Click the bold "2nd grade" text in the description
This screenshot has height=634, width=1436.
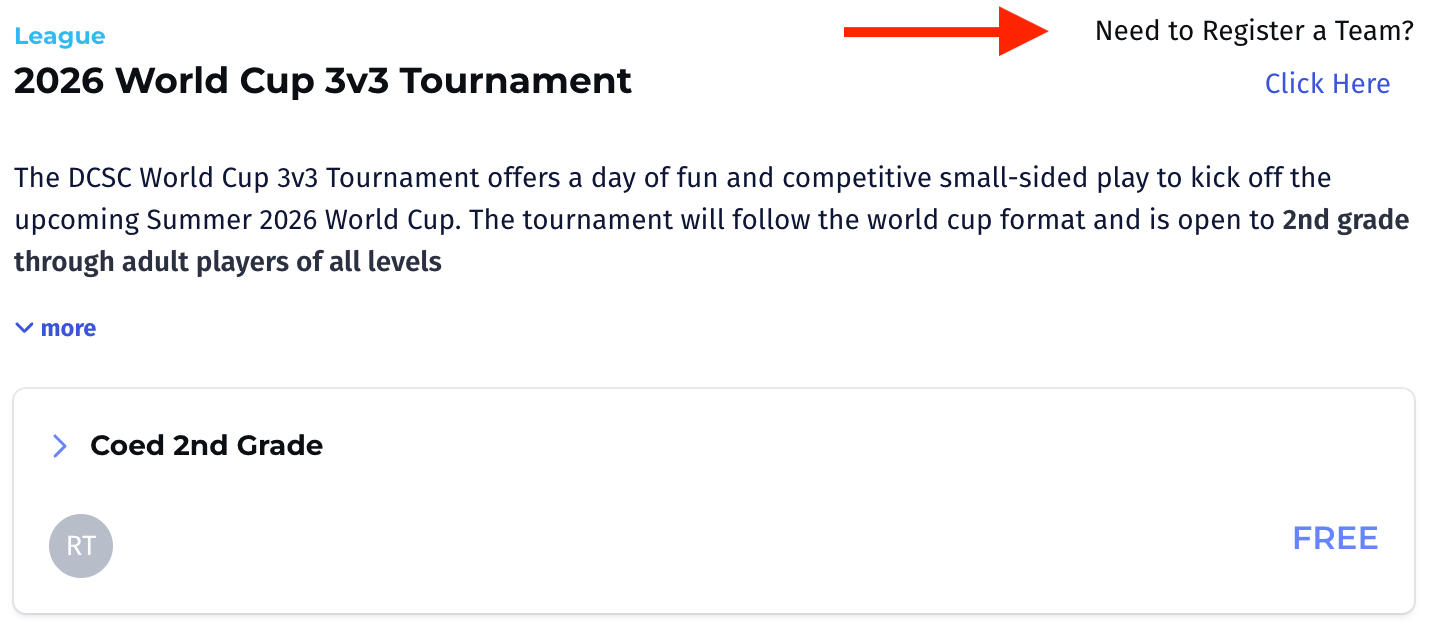(x=1346, y=220)
